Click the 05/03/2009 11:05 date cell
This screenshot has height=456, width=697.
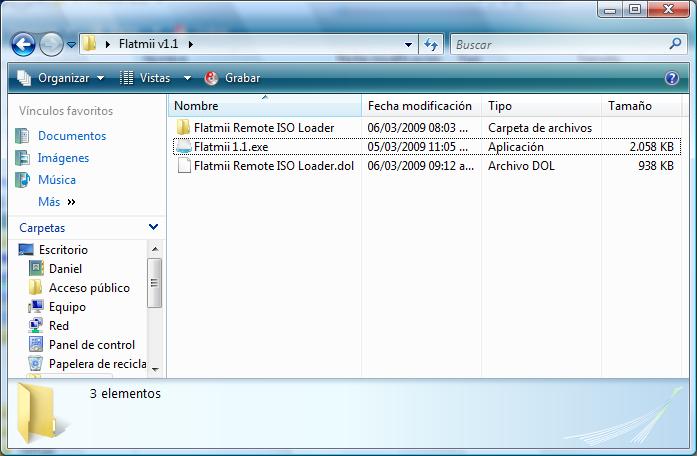click(417, 147)
